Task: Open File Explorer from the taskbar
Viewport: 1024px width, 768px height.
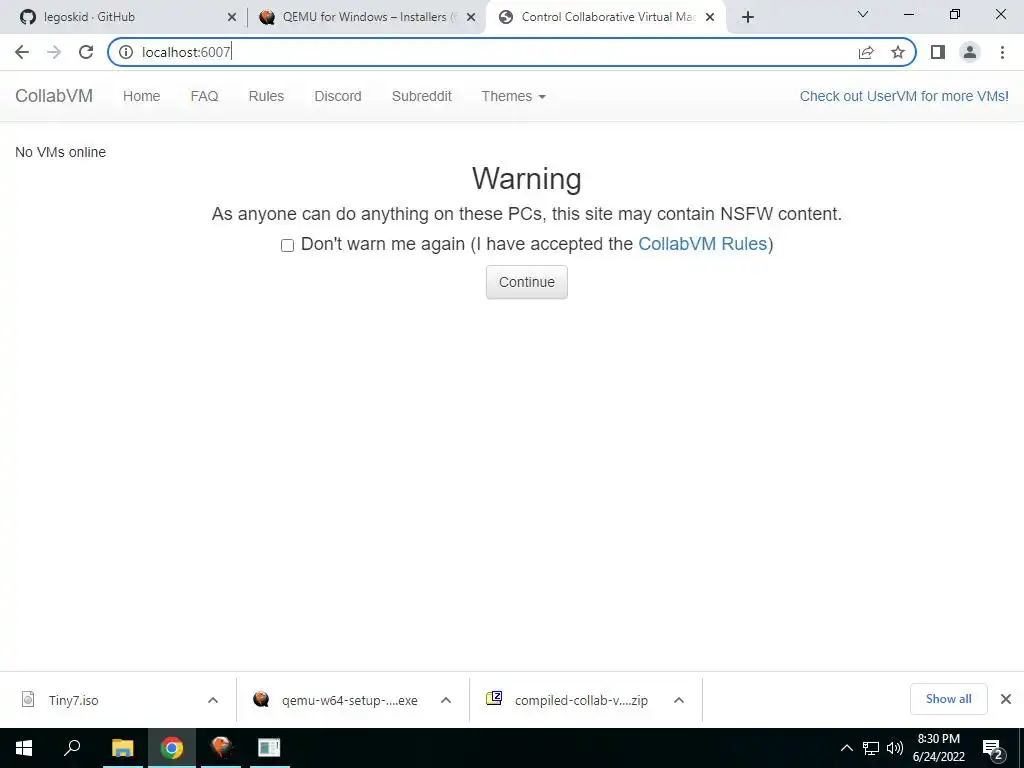Action: 122,748
